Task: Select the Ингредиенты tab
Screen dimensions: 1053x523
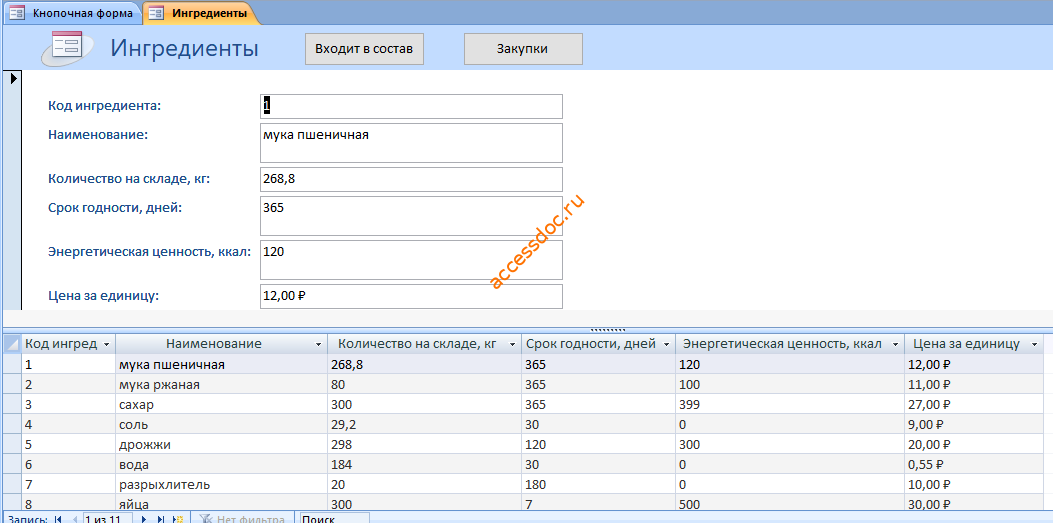Action: click(x=199, y=13)
